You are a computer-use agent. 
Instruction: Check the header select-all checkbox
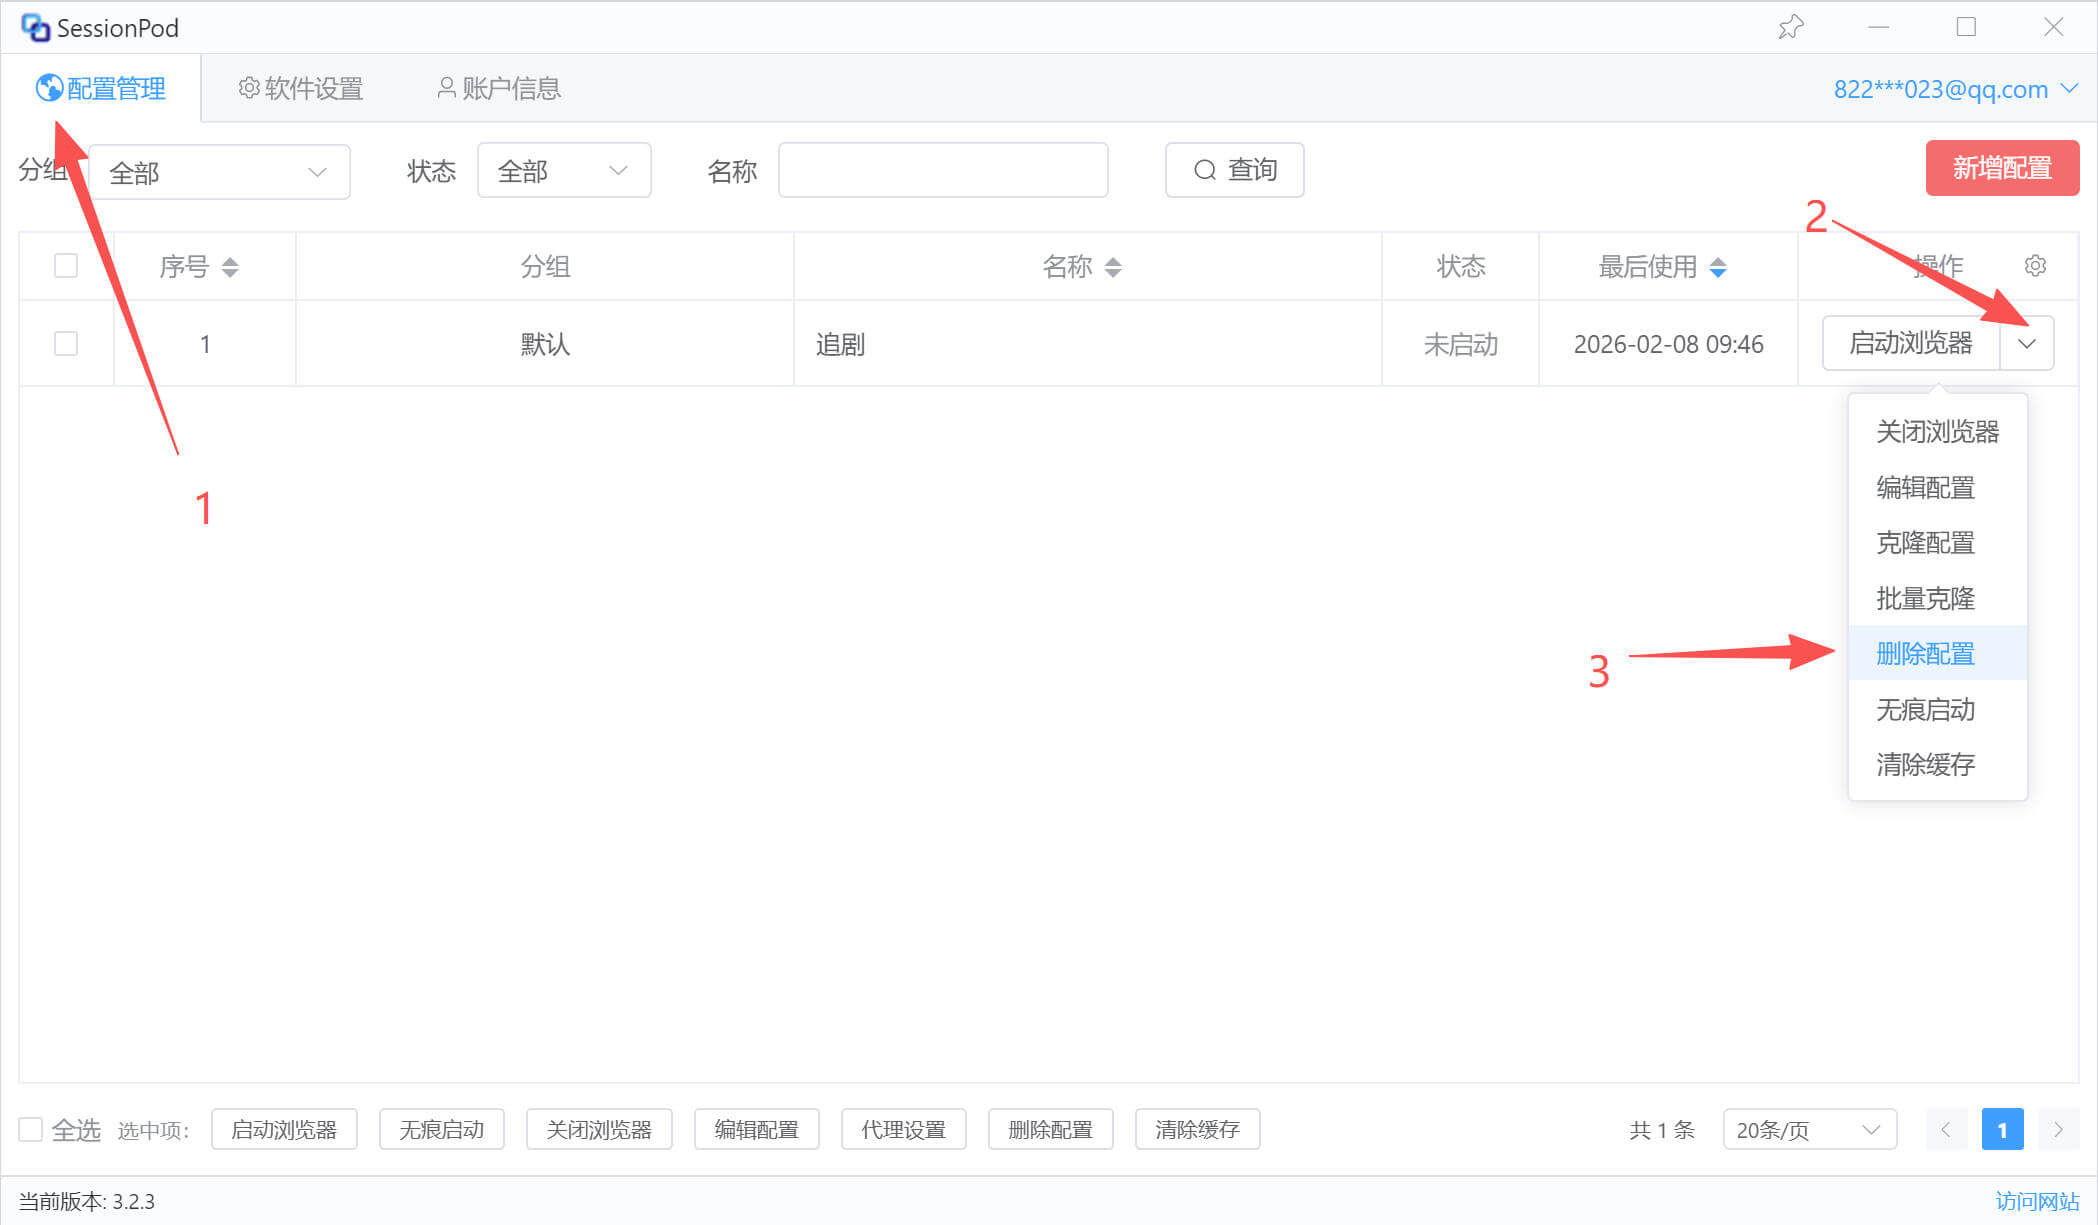[66, 266]
